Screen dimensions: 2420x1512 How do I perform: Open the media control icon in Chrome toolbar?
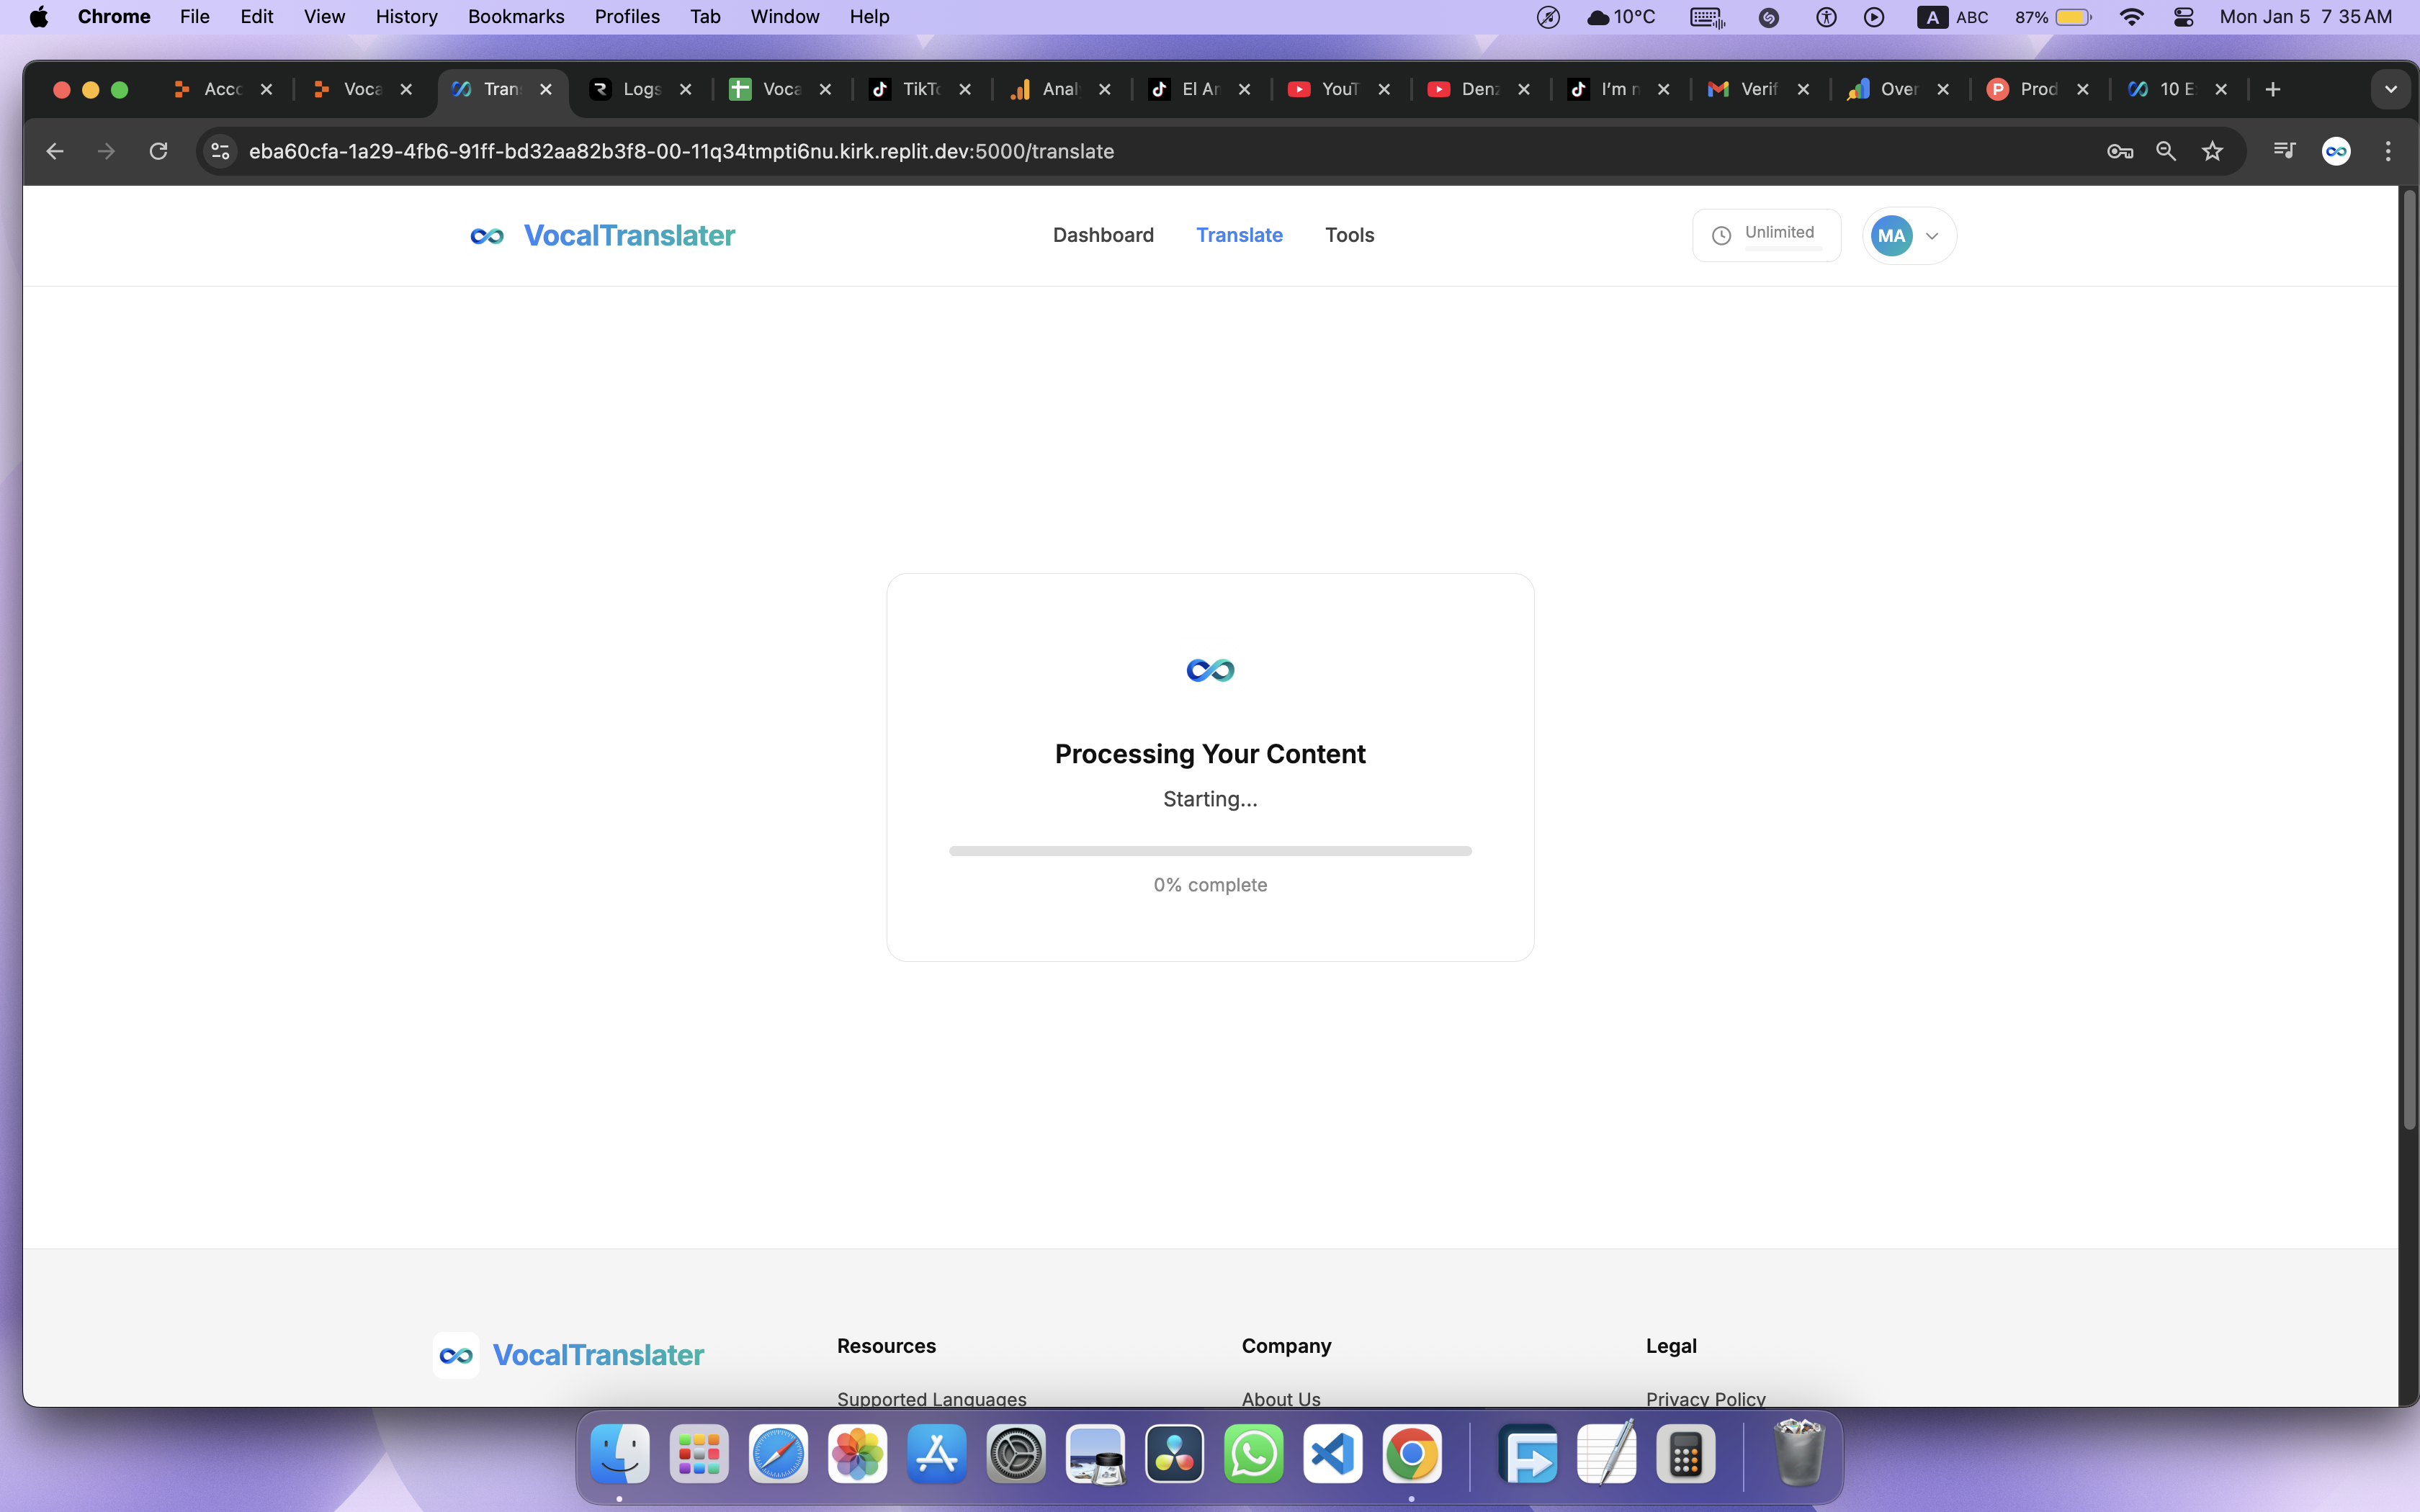2284,151
